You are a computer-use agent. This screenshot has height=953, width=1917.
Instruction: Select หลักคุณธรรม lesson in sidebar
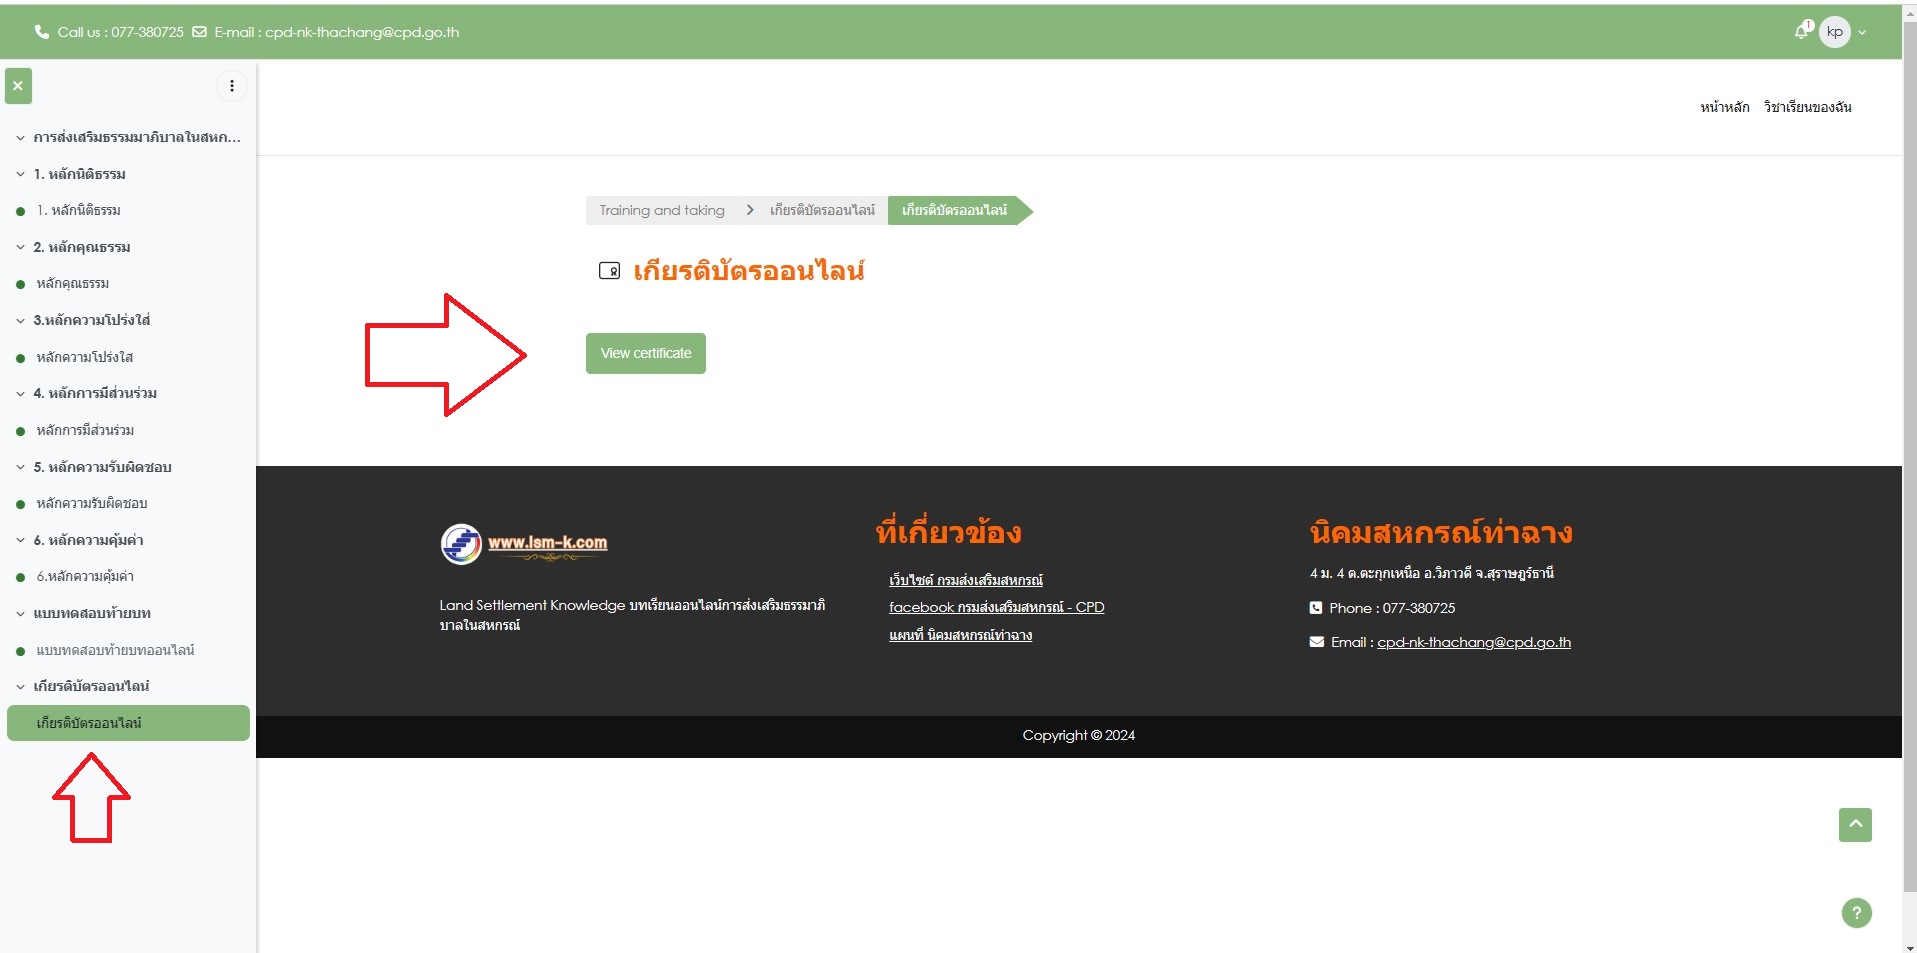pos(73,284)
